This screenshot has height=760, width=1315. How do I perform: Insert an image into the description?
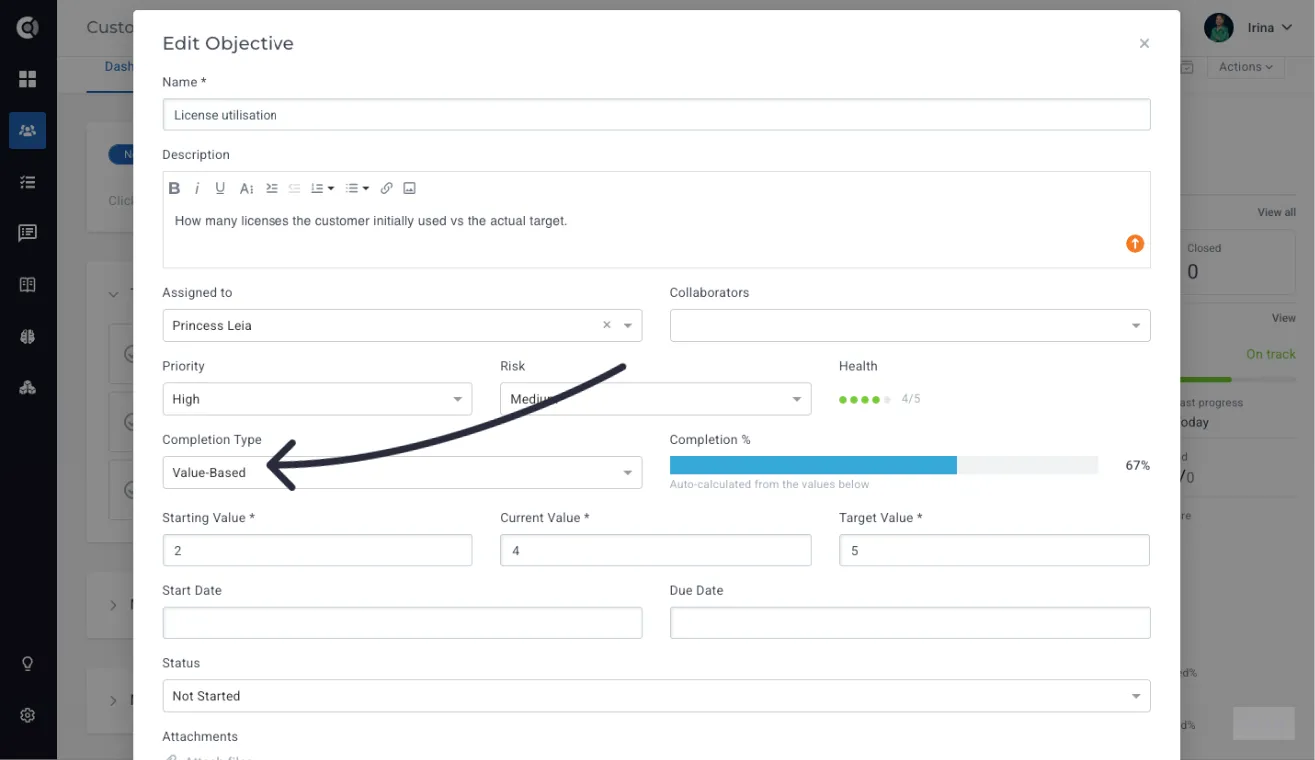pyautogui.click(x=409, y=188)
